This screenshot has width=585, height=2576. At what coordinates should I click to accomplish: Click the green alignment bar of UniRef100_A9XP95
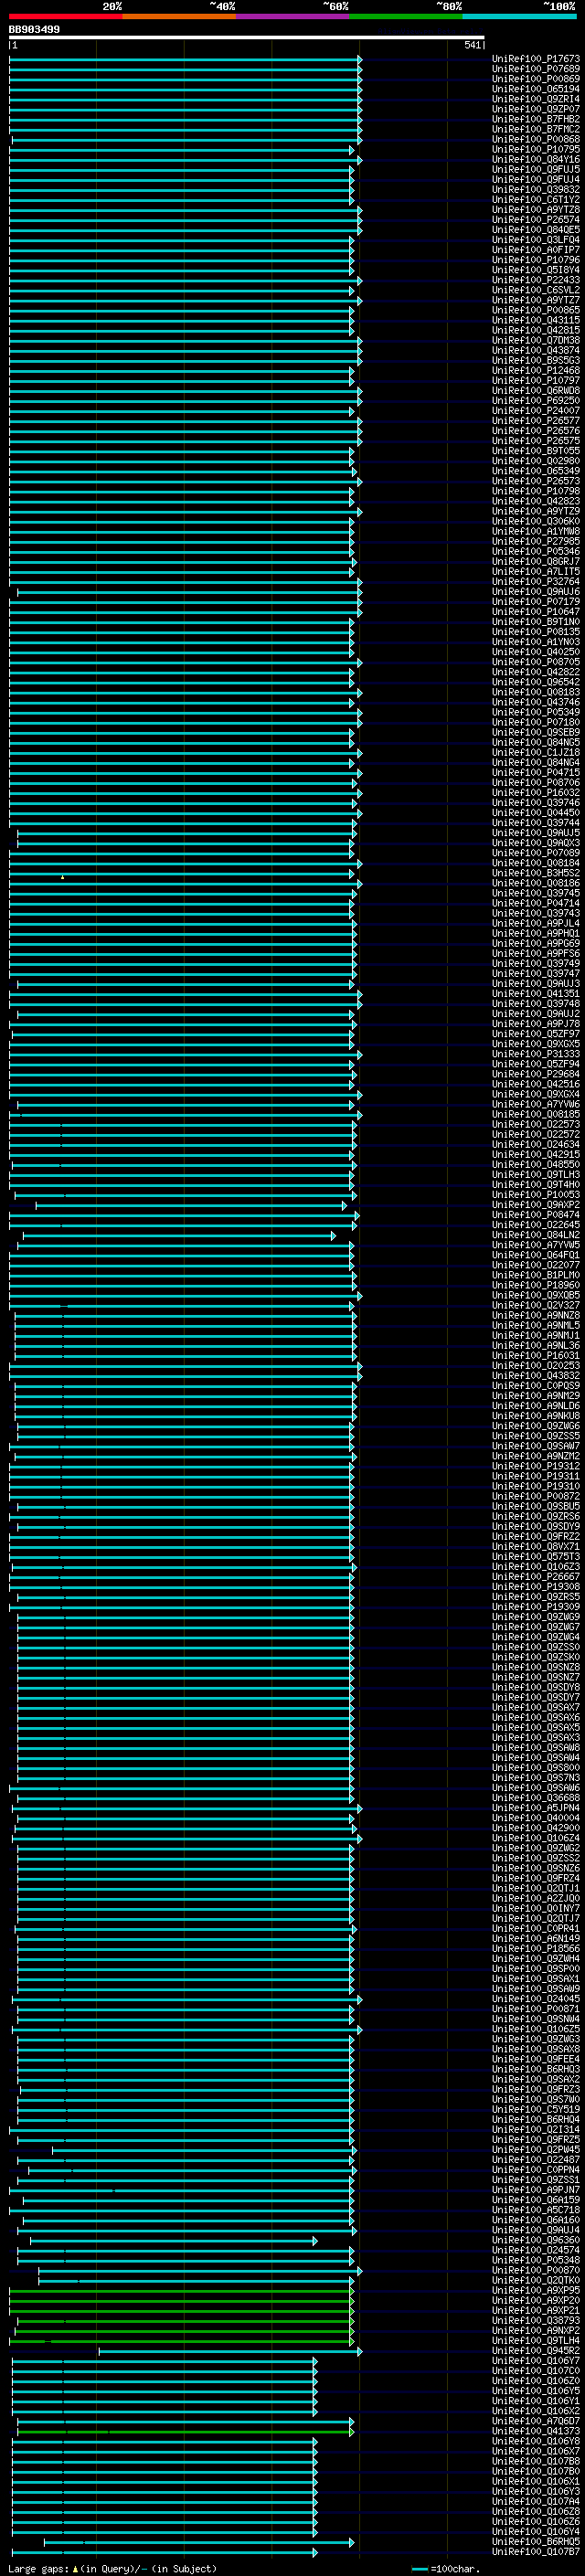tap(181, 2290)
